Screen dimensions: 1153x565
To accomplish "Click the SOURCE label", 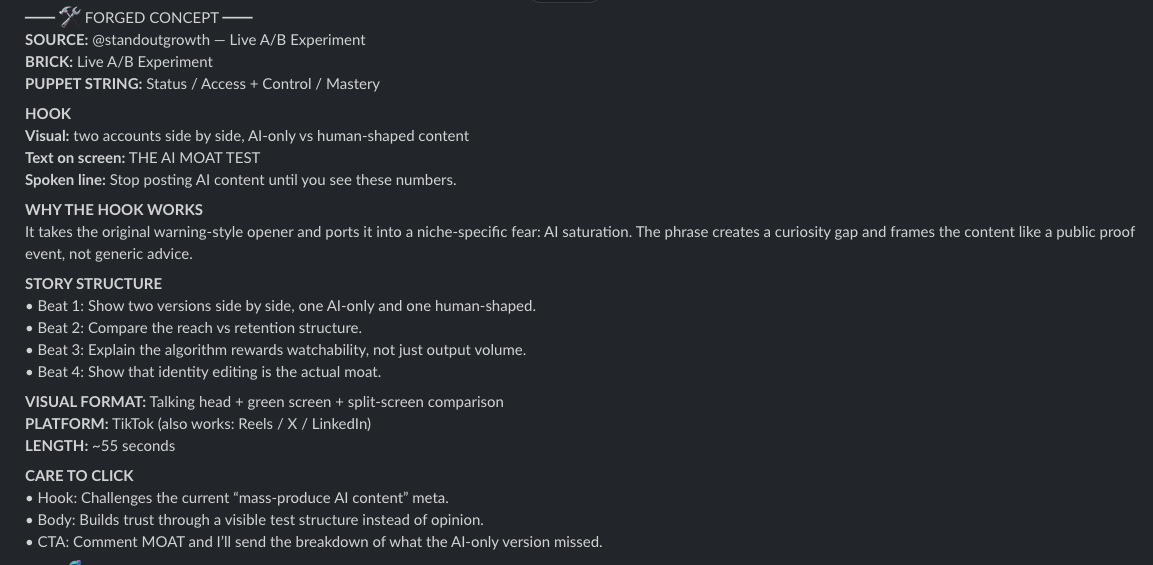I will click(57, 40).
